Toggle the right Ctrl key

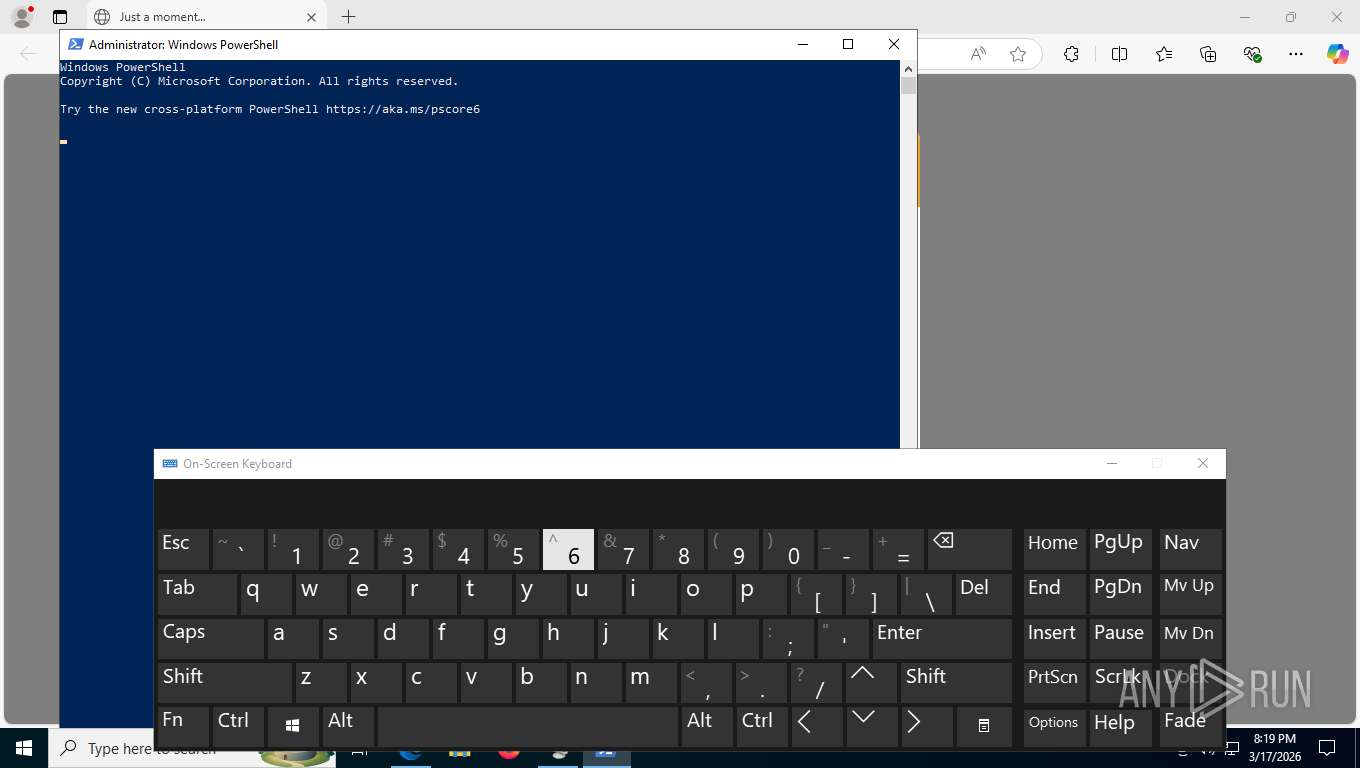click(762, 727)
